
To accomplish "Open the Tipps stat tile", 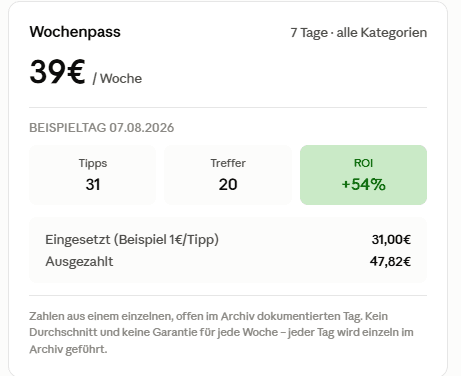I will coord(93,175).
